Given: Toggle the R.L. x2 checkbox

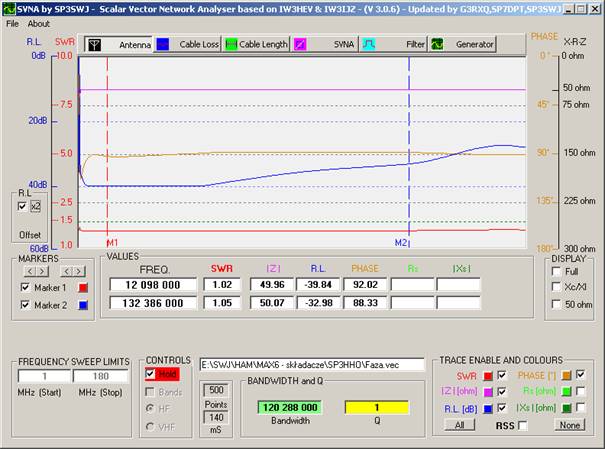Looking at the screenshot, I should [23, 206].
